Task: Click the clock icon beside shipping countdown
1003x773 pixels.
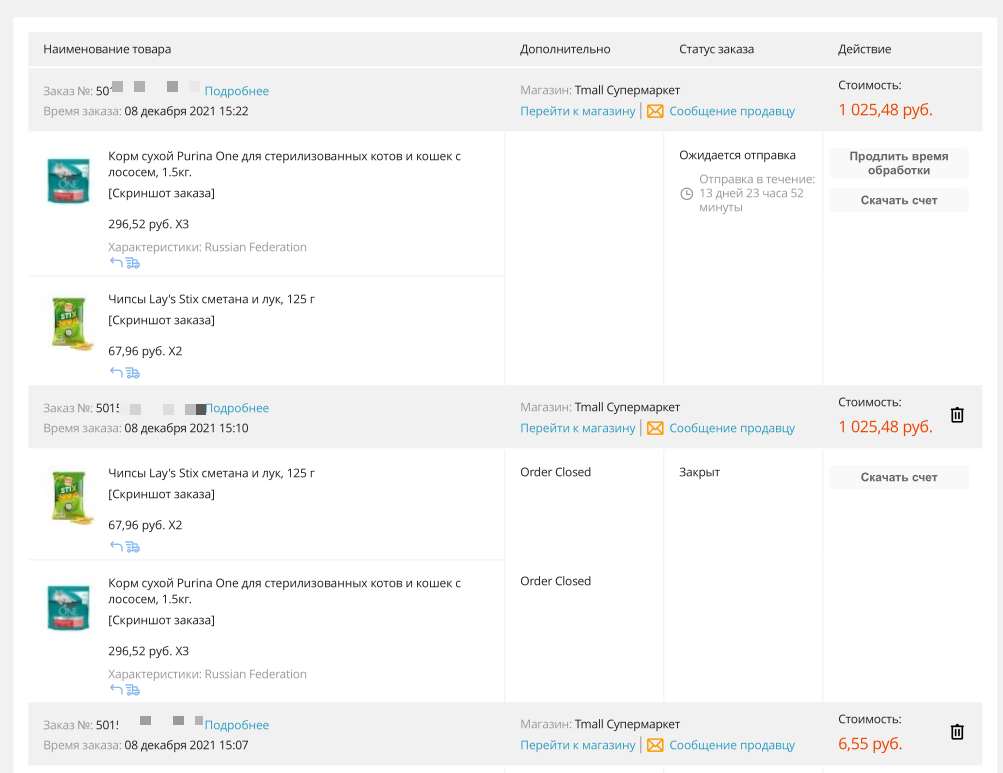Action: point(686,194)
